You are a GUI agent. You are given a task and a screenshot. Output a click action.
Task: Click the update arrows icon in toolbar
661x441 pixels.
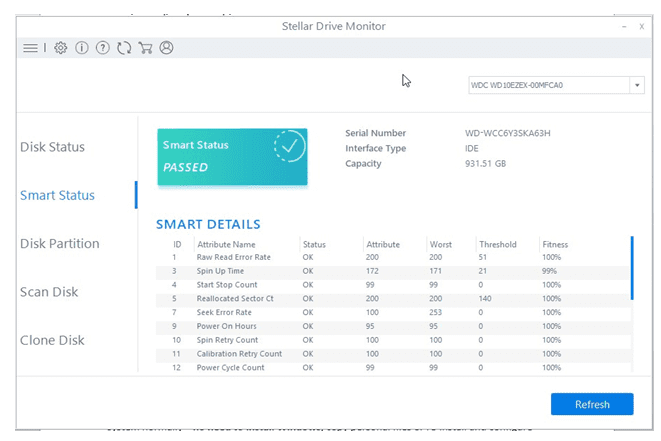[x=124, y=48]
